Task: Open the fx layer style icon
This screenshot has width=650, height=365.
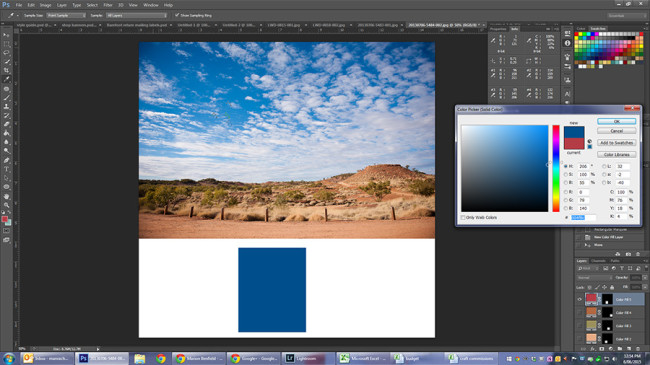Action: point(593,349)
